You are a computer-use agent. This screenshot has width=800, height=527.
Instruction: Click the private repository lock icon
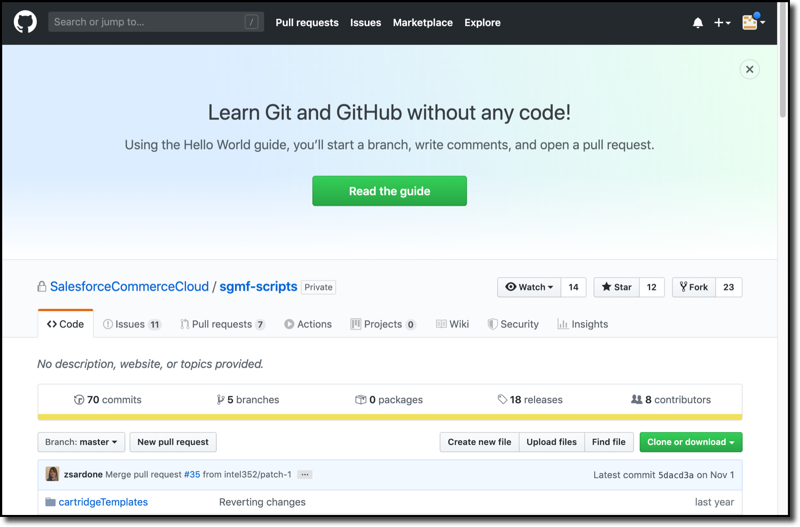(42, 287)
